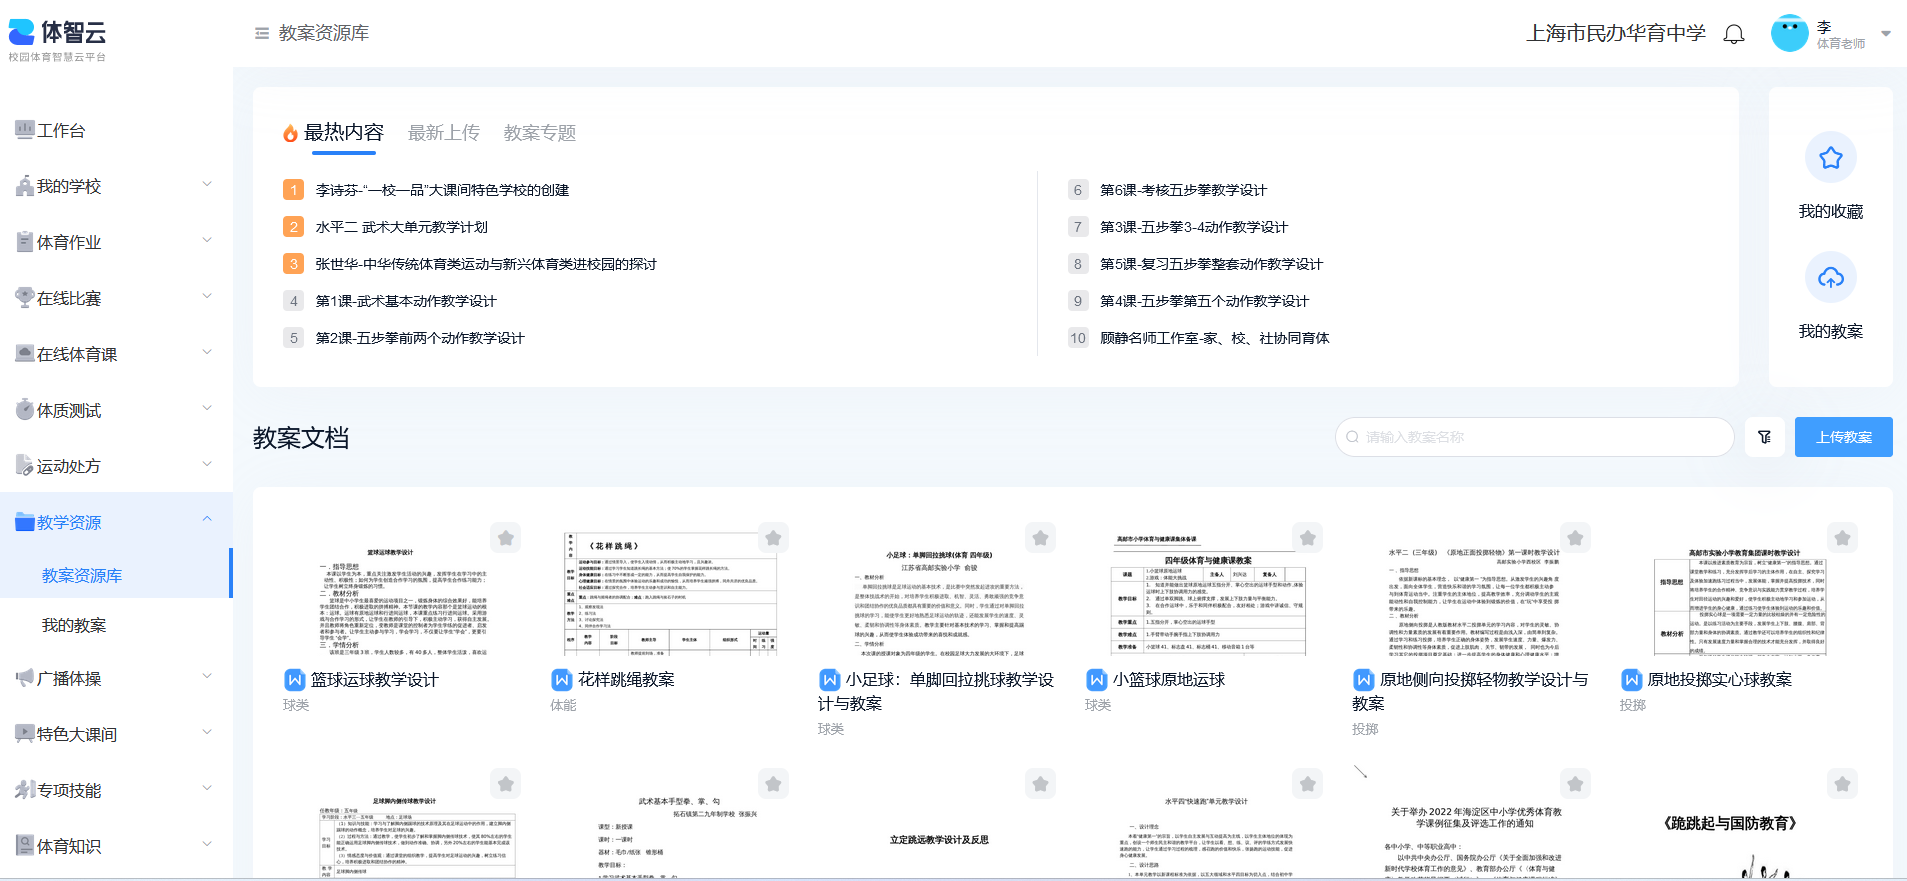Favorite the 武术基本手型 card star
This screenshot has width=1907, height=881.
773,784
